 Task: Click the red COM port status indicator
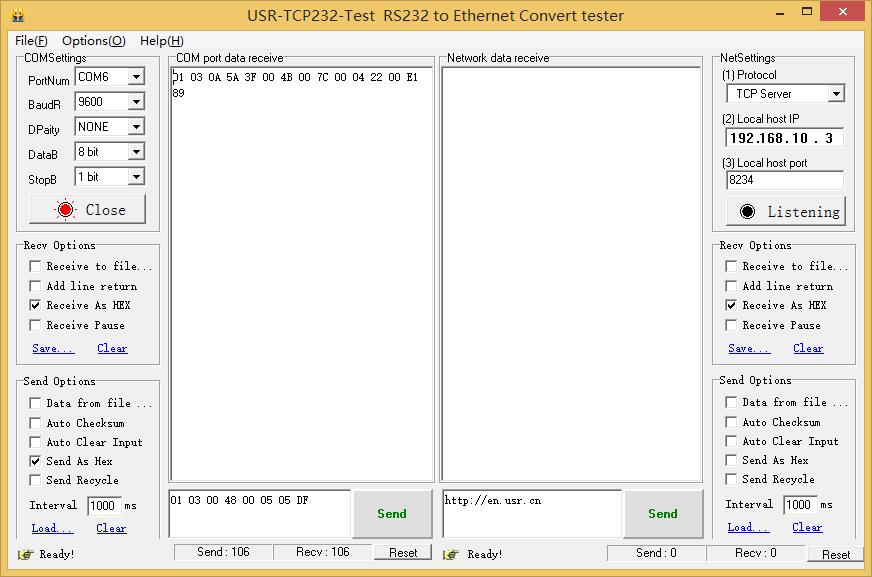pos(65,210)
